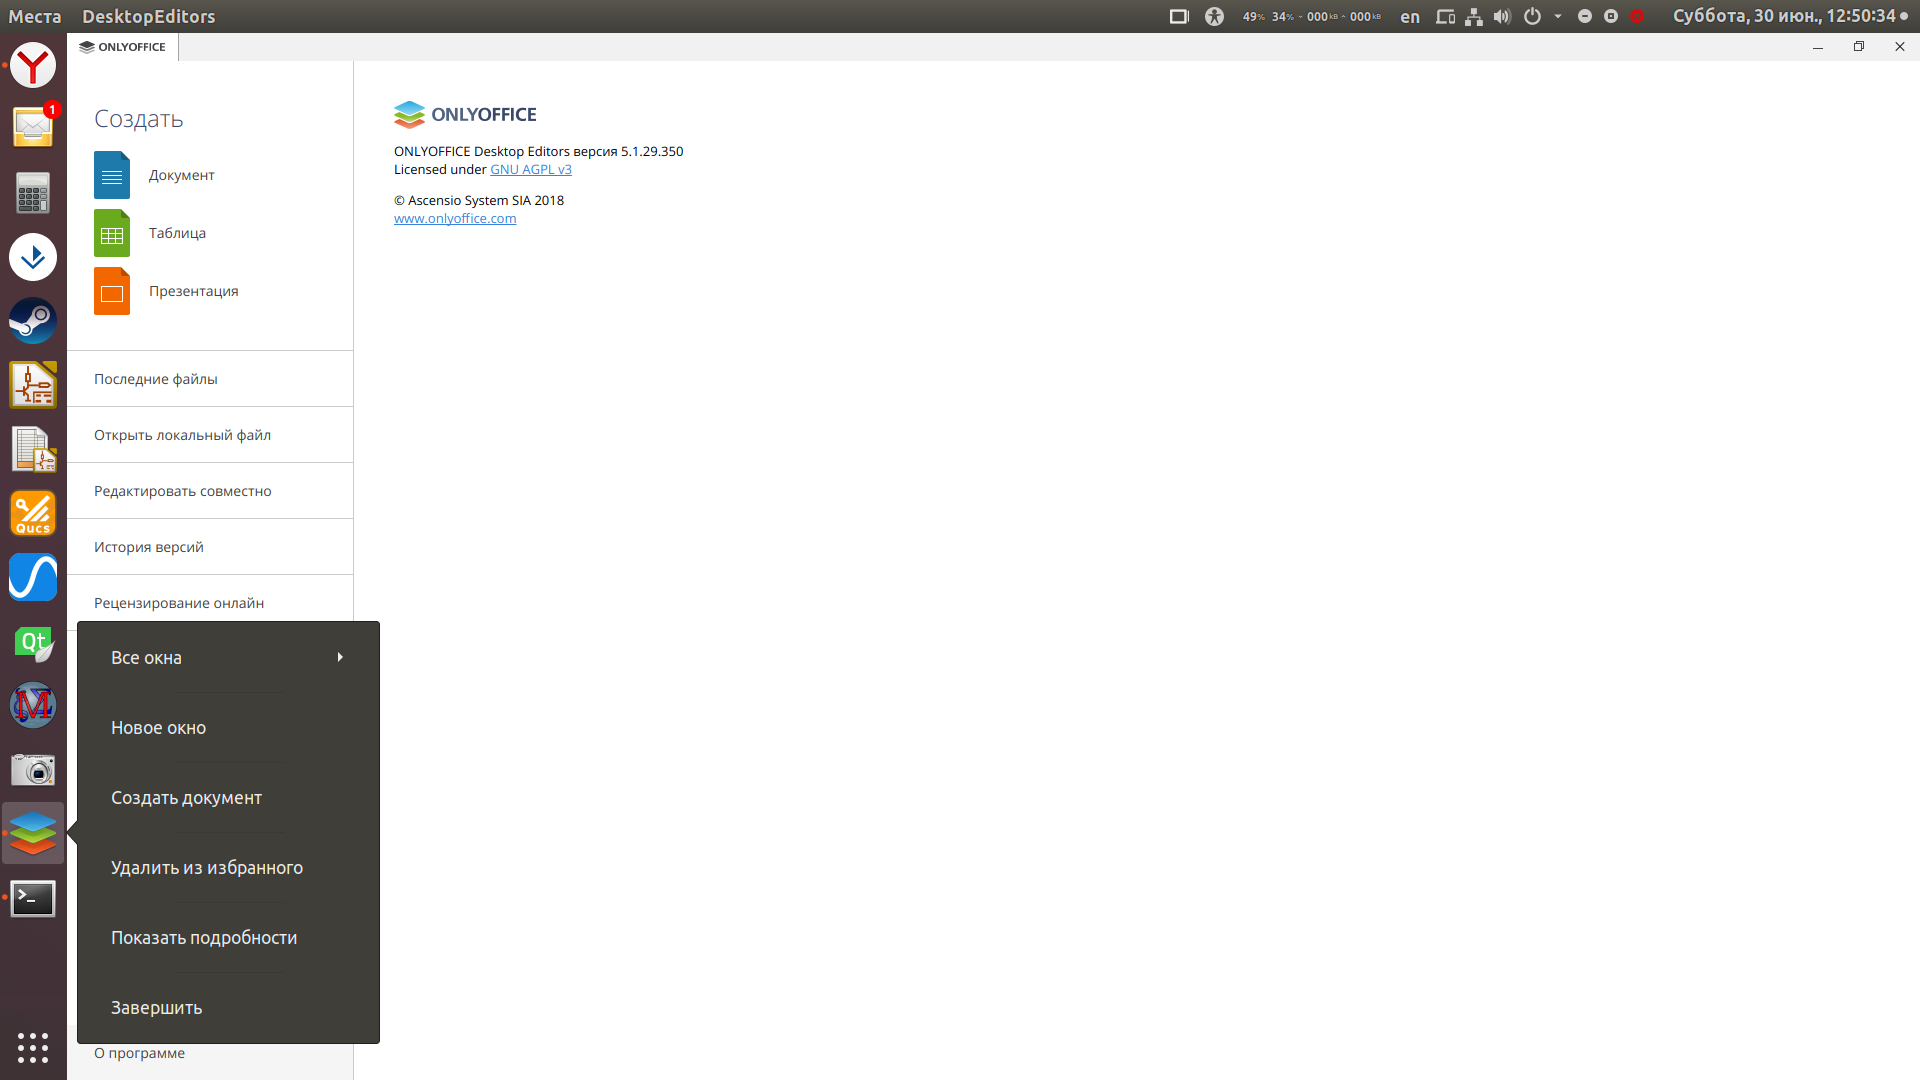Open the terminal from the dock
Image resolution: width=1920 pixels, height=1080 pixels.
point(33,898)
